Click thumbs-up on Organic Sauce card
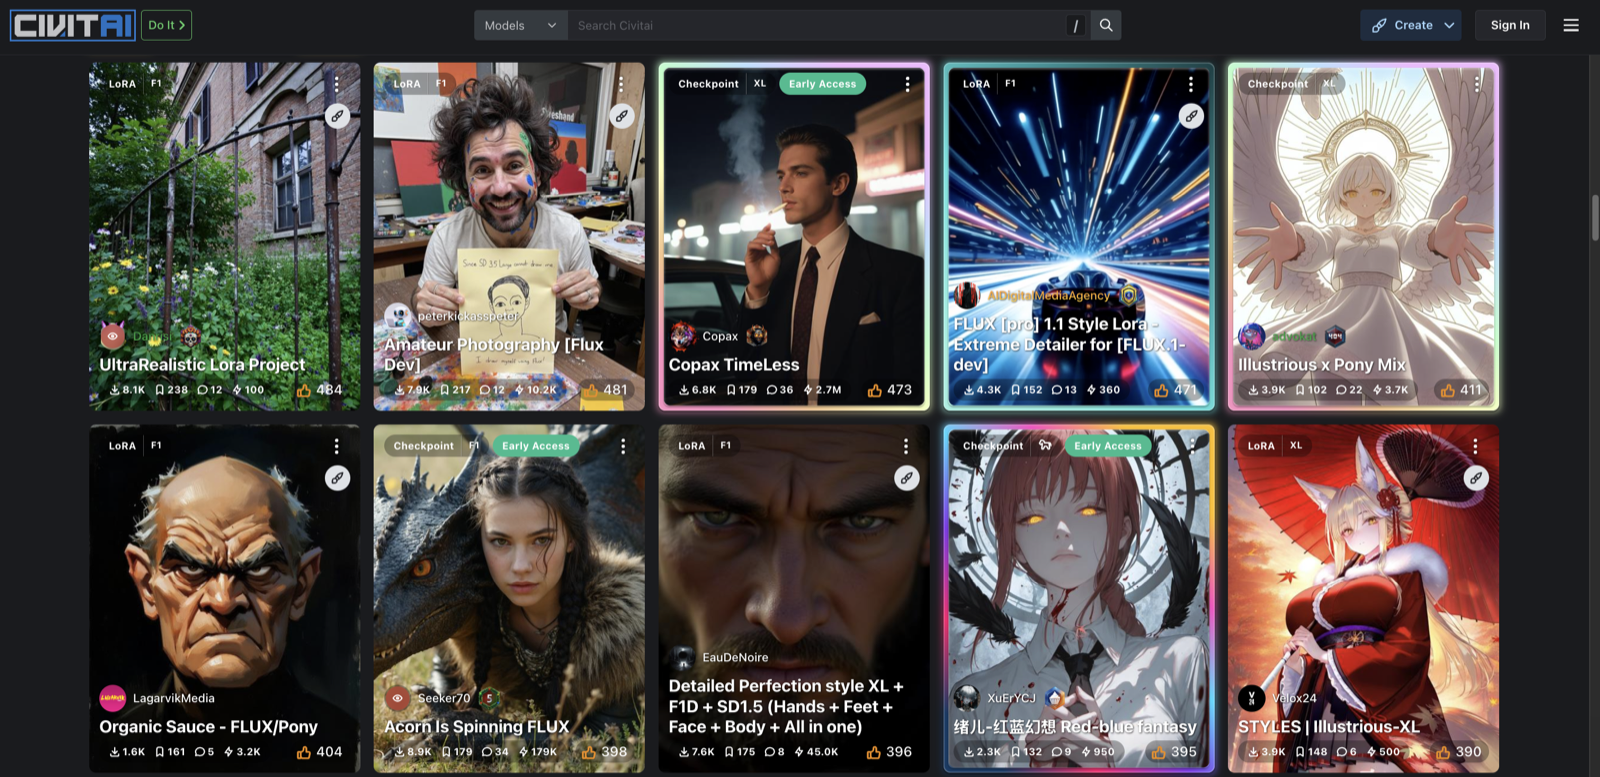1600x777 pixels. pyautogui.click(x=304, y=752)
